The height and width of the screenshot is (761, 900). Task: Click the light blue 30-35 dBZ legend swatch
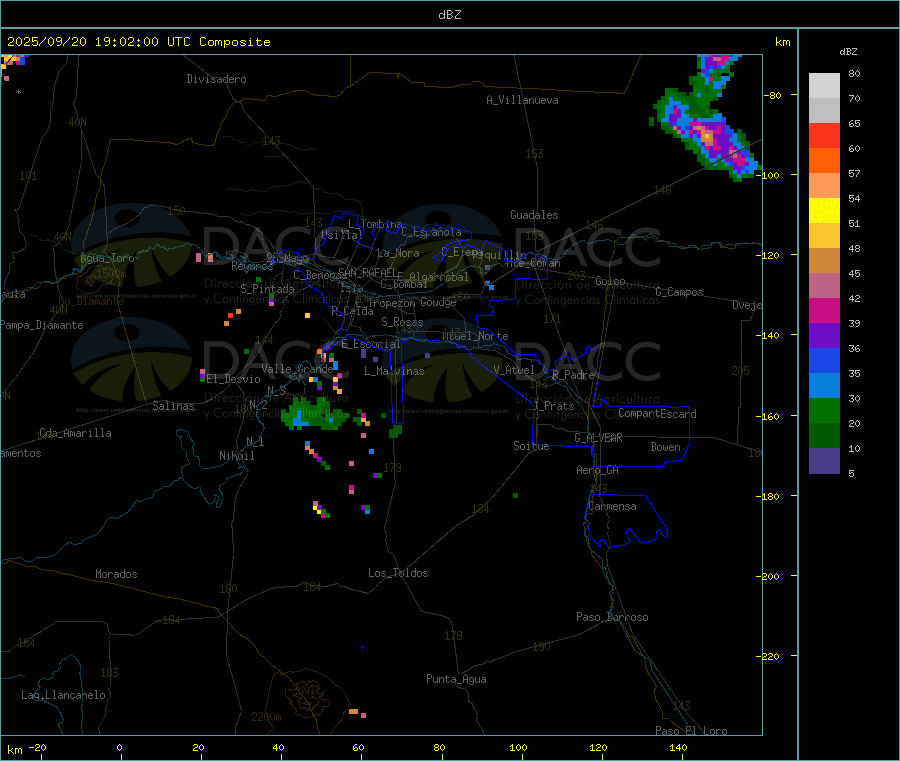pos(824,386)
